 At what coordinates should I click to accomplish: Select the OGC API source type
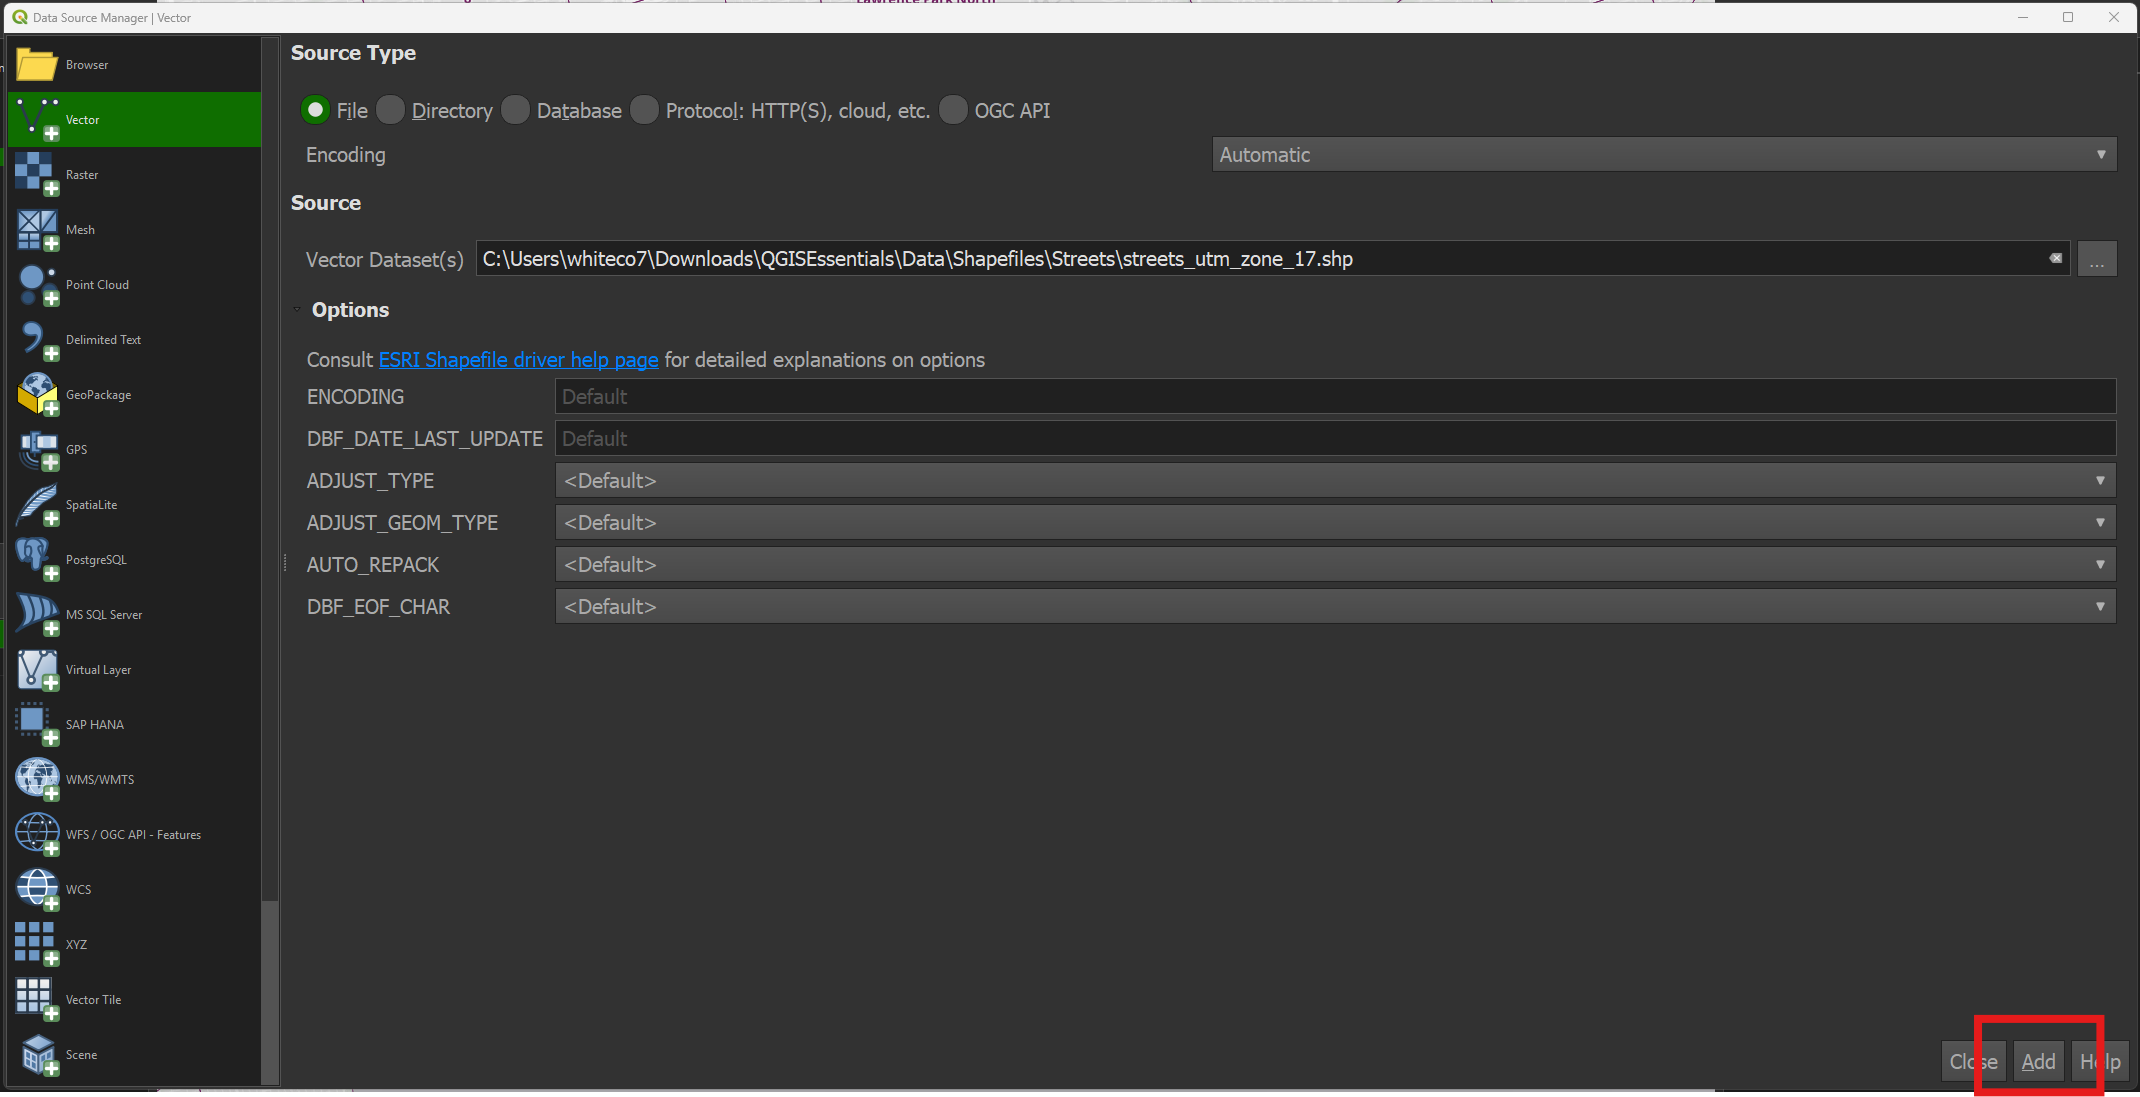point(954,110)
